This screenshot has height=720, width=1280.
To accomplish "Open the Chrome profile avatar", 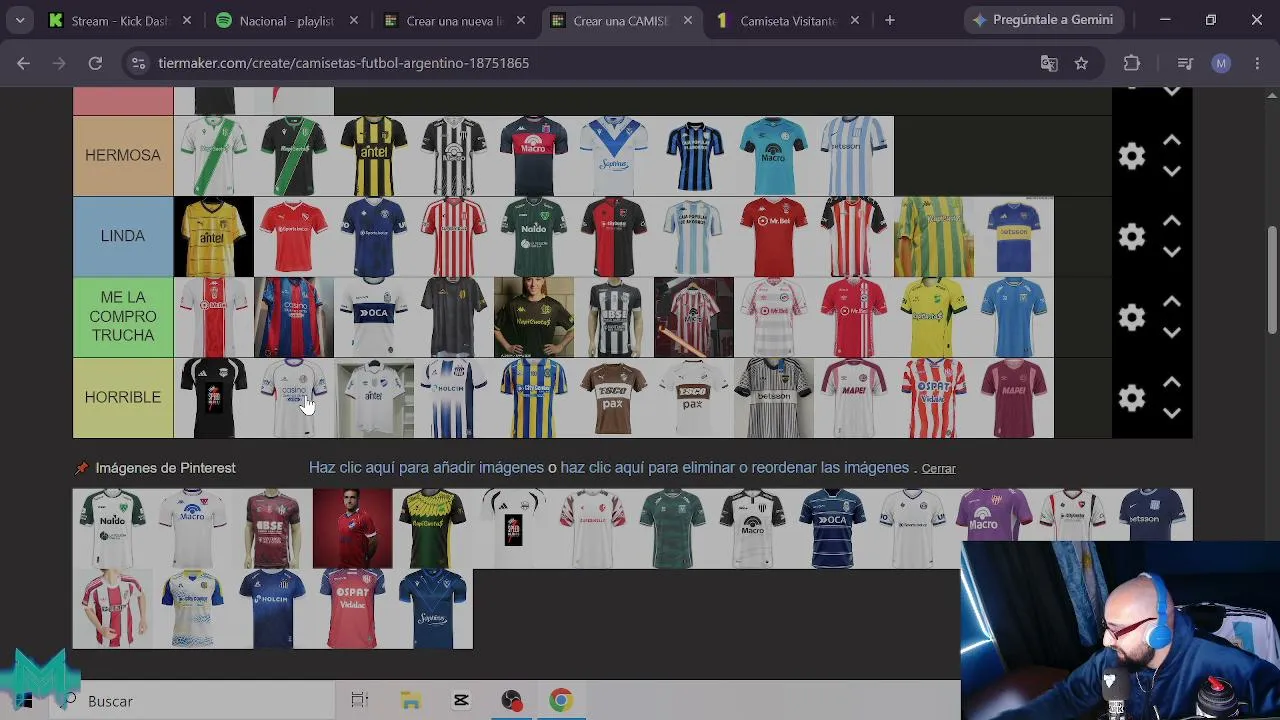I will pyautogui.click(x=1221, y=63).
